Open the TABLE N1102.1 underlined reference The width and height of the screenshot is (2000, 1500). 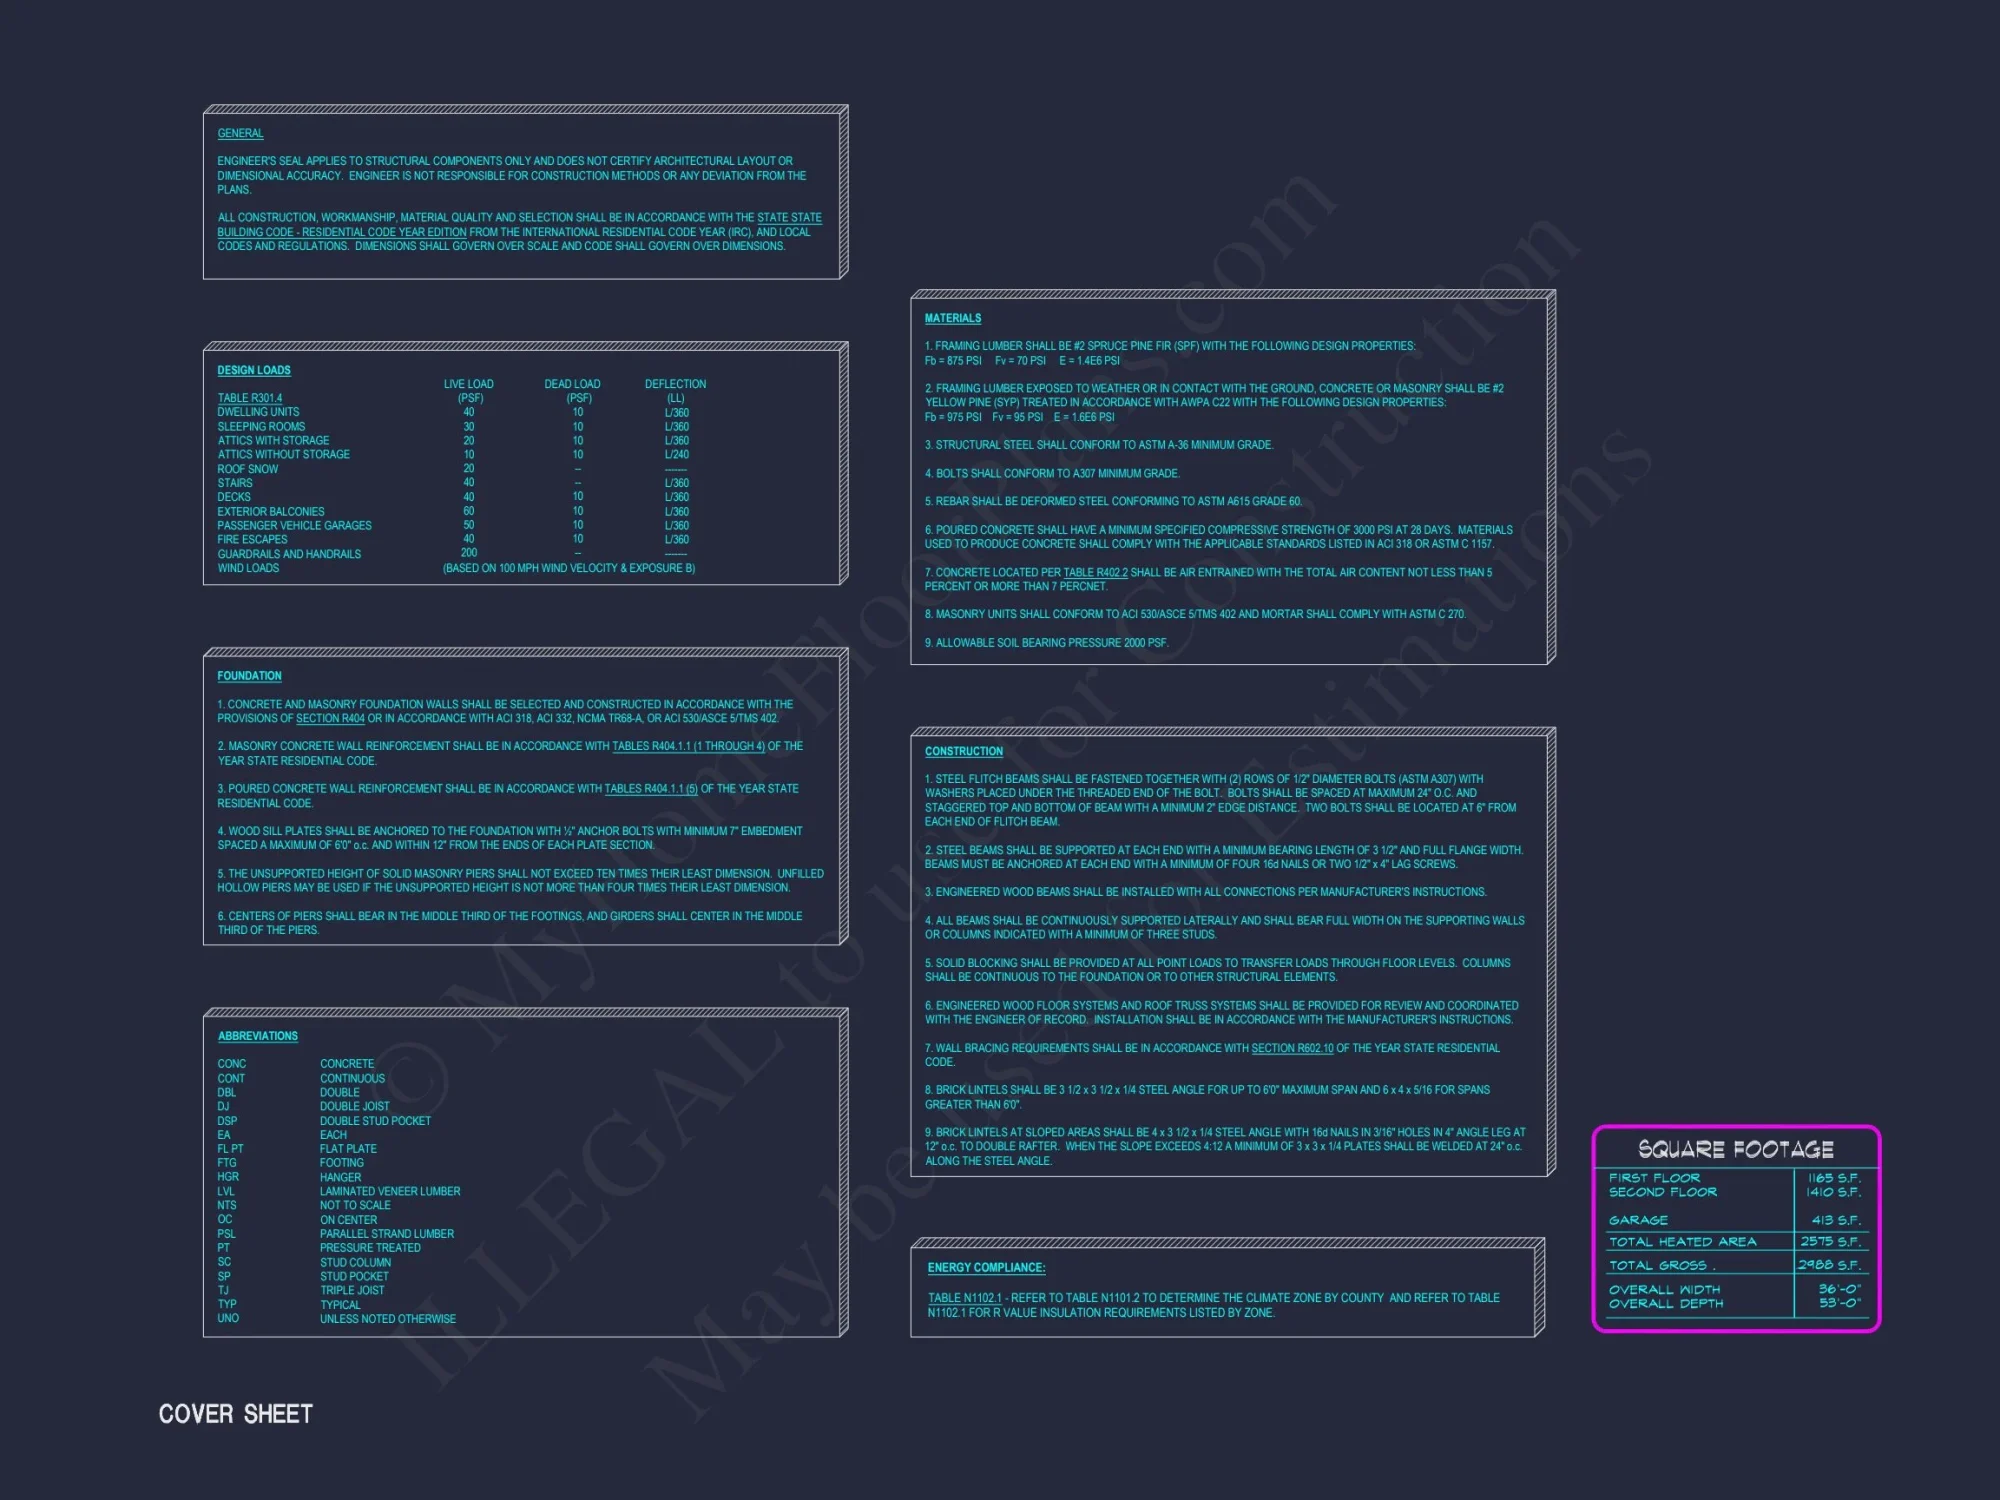pyautogui.click(x=964, y=1298)
